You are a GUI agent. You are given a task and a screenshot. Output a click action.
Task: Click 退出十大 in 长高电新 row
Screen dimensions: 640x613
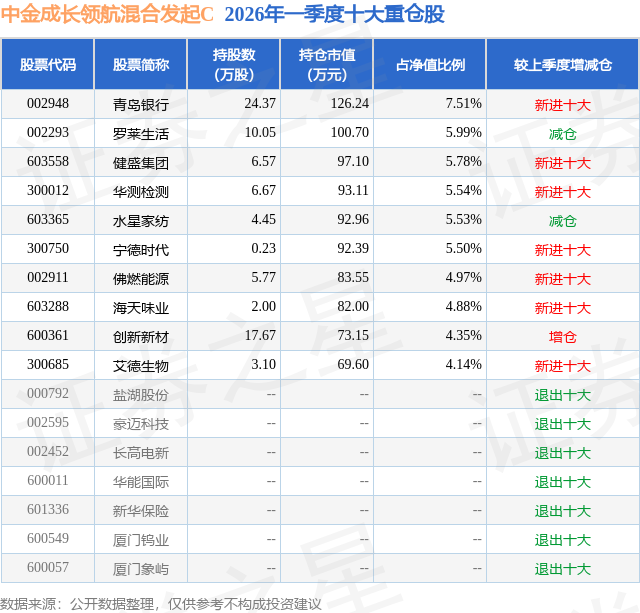coord(563,453)
